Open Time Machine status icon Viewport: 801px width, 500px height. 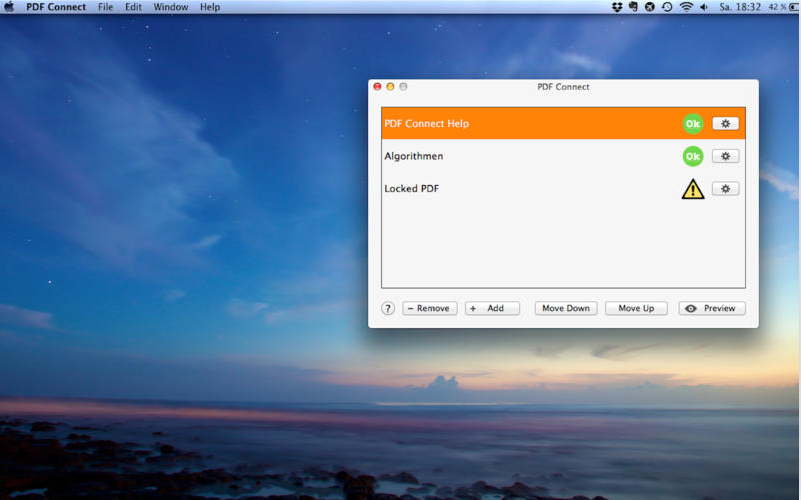pyautogui.click(x=667, y=7)
